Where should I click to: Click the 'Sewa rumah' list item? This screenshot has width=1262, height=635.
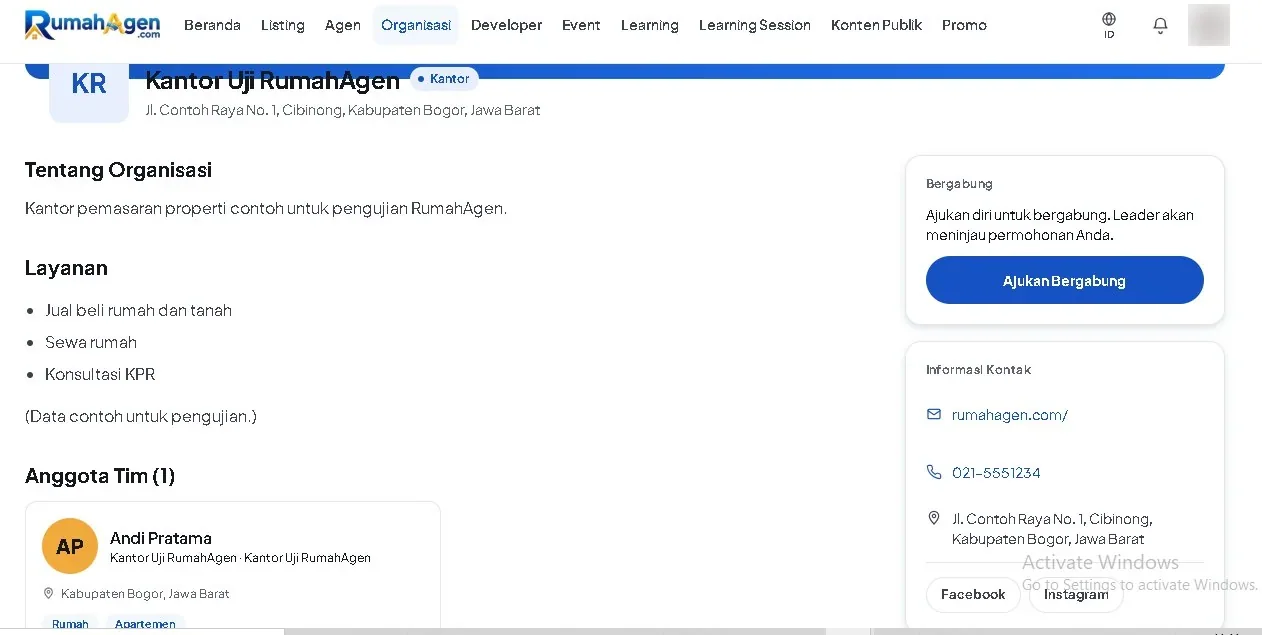click(91, 342)
